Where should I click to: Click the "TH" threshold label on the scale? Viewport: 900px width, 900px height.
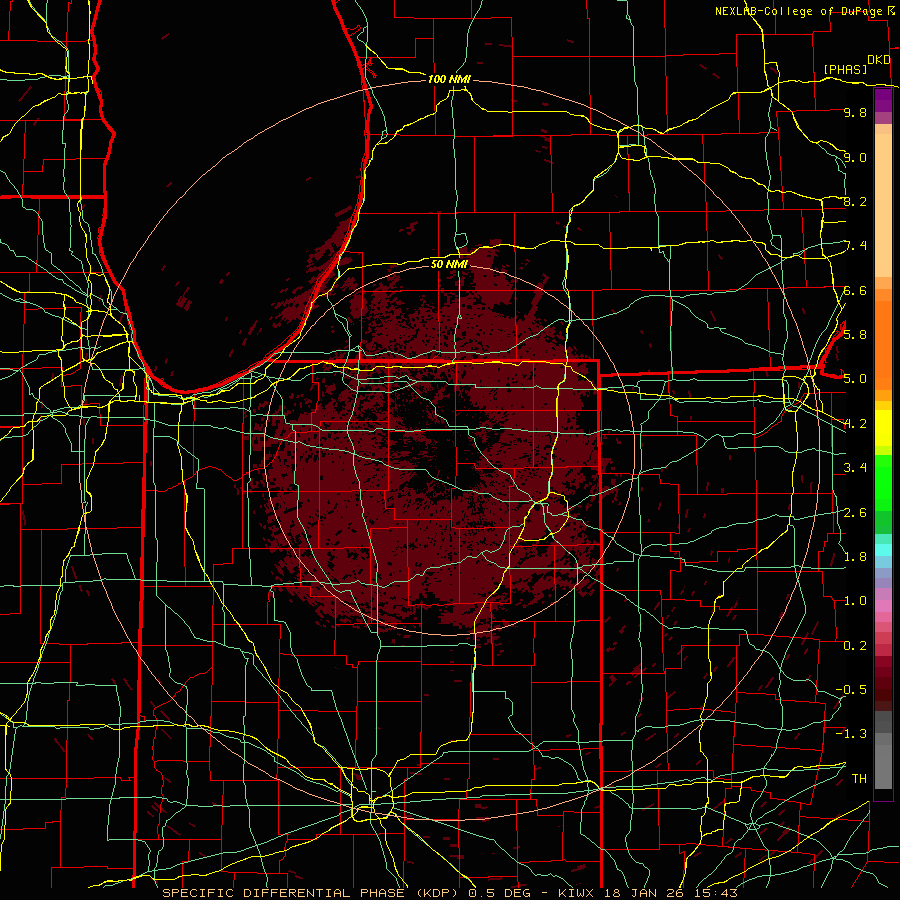tap(859, 778)
